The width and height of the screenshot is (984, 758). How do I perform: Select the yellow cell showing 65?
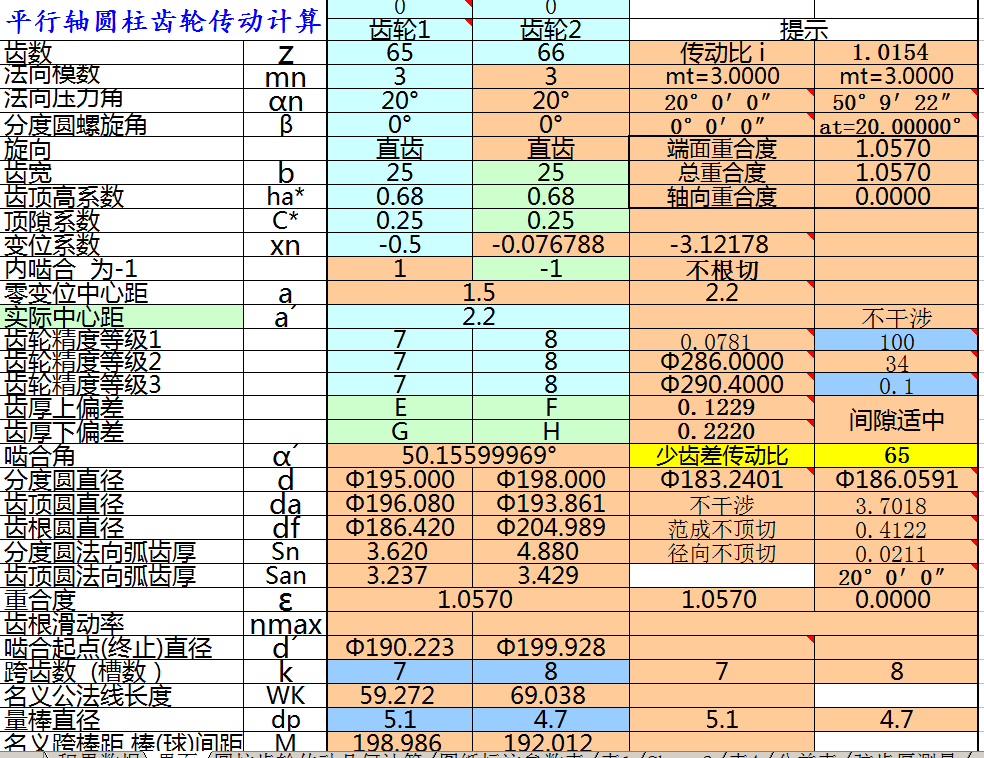click(896, 456)
